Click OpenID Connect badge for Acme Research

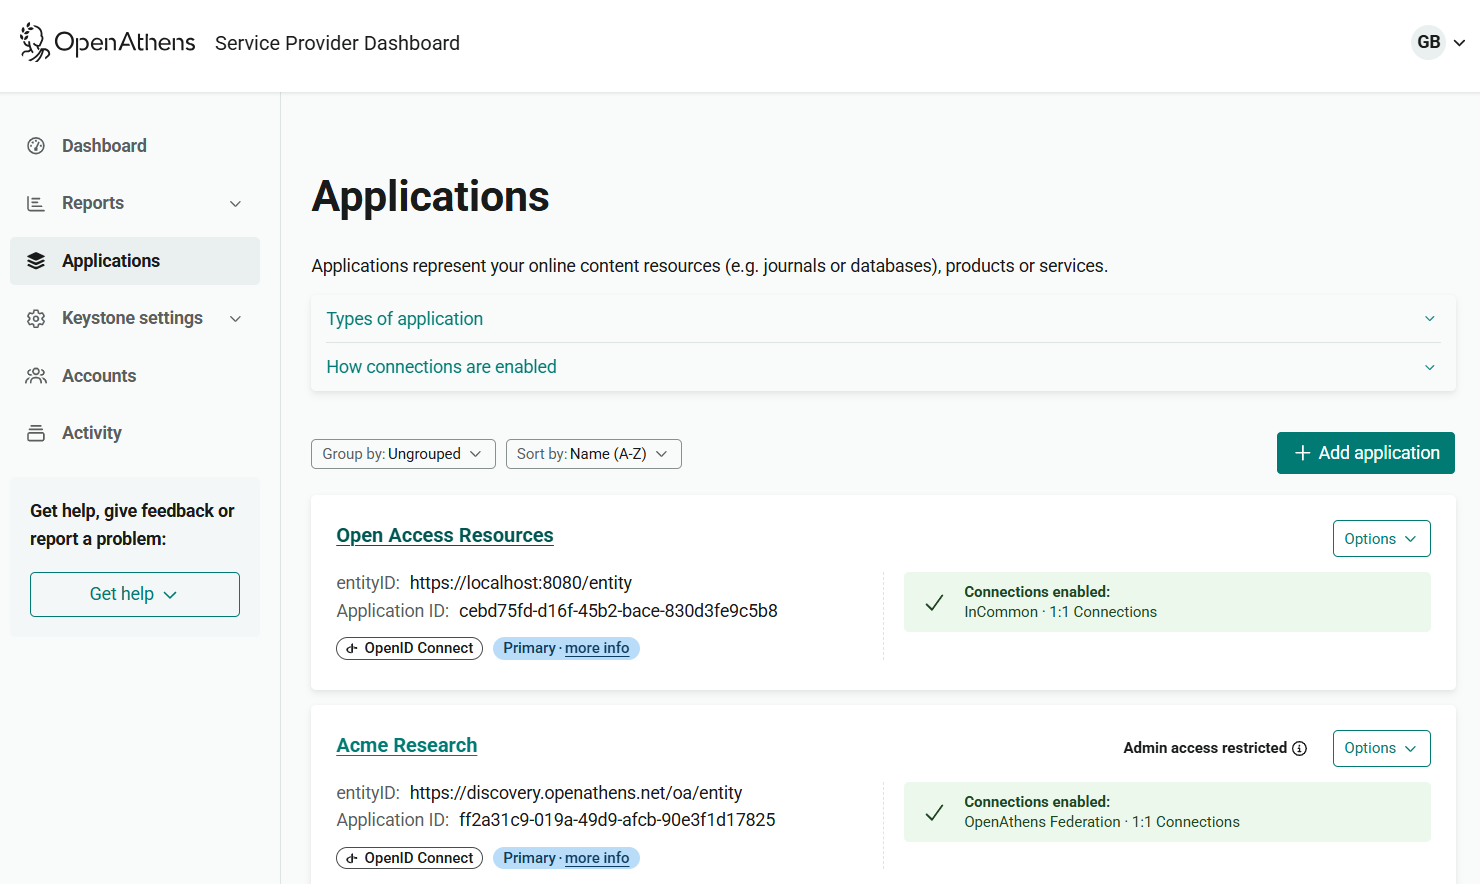[x=410, y=858]
